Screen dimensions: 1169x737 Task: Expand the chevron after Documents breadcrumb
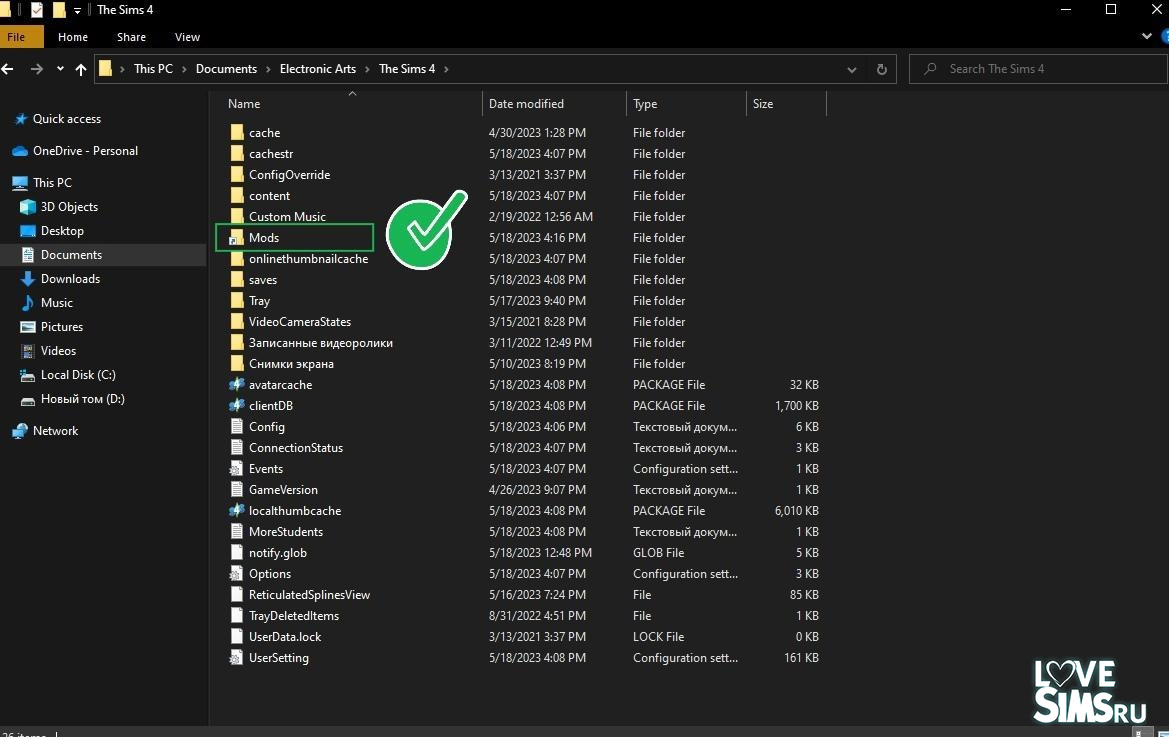click(268, 69)
